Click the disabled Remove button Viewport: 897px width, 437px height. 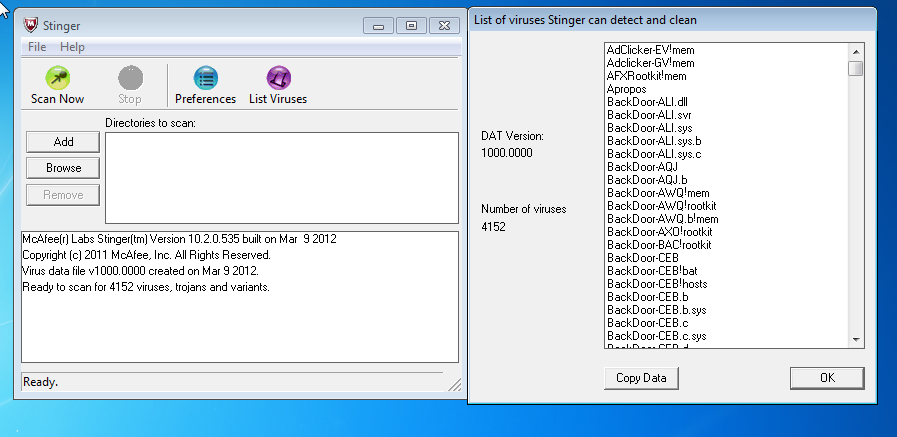point(63,195)
